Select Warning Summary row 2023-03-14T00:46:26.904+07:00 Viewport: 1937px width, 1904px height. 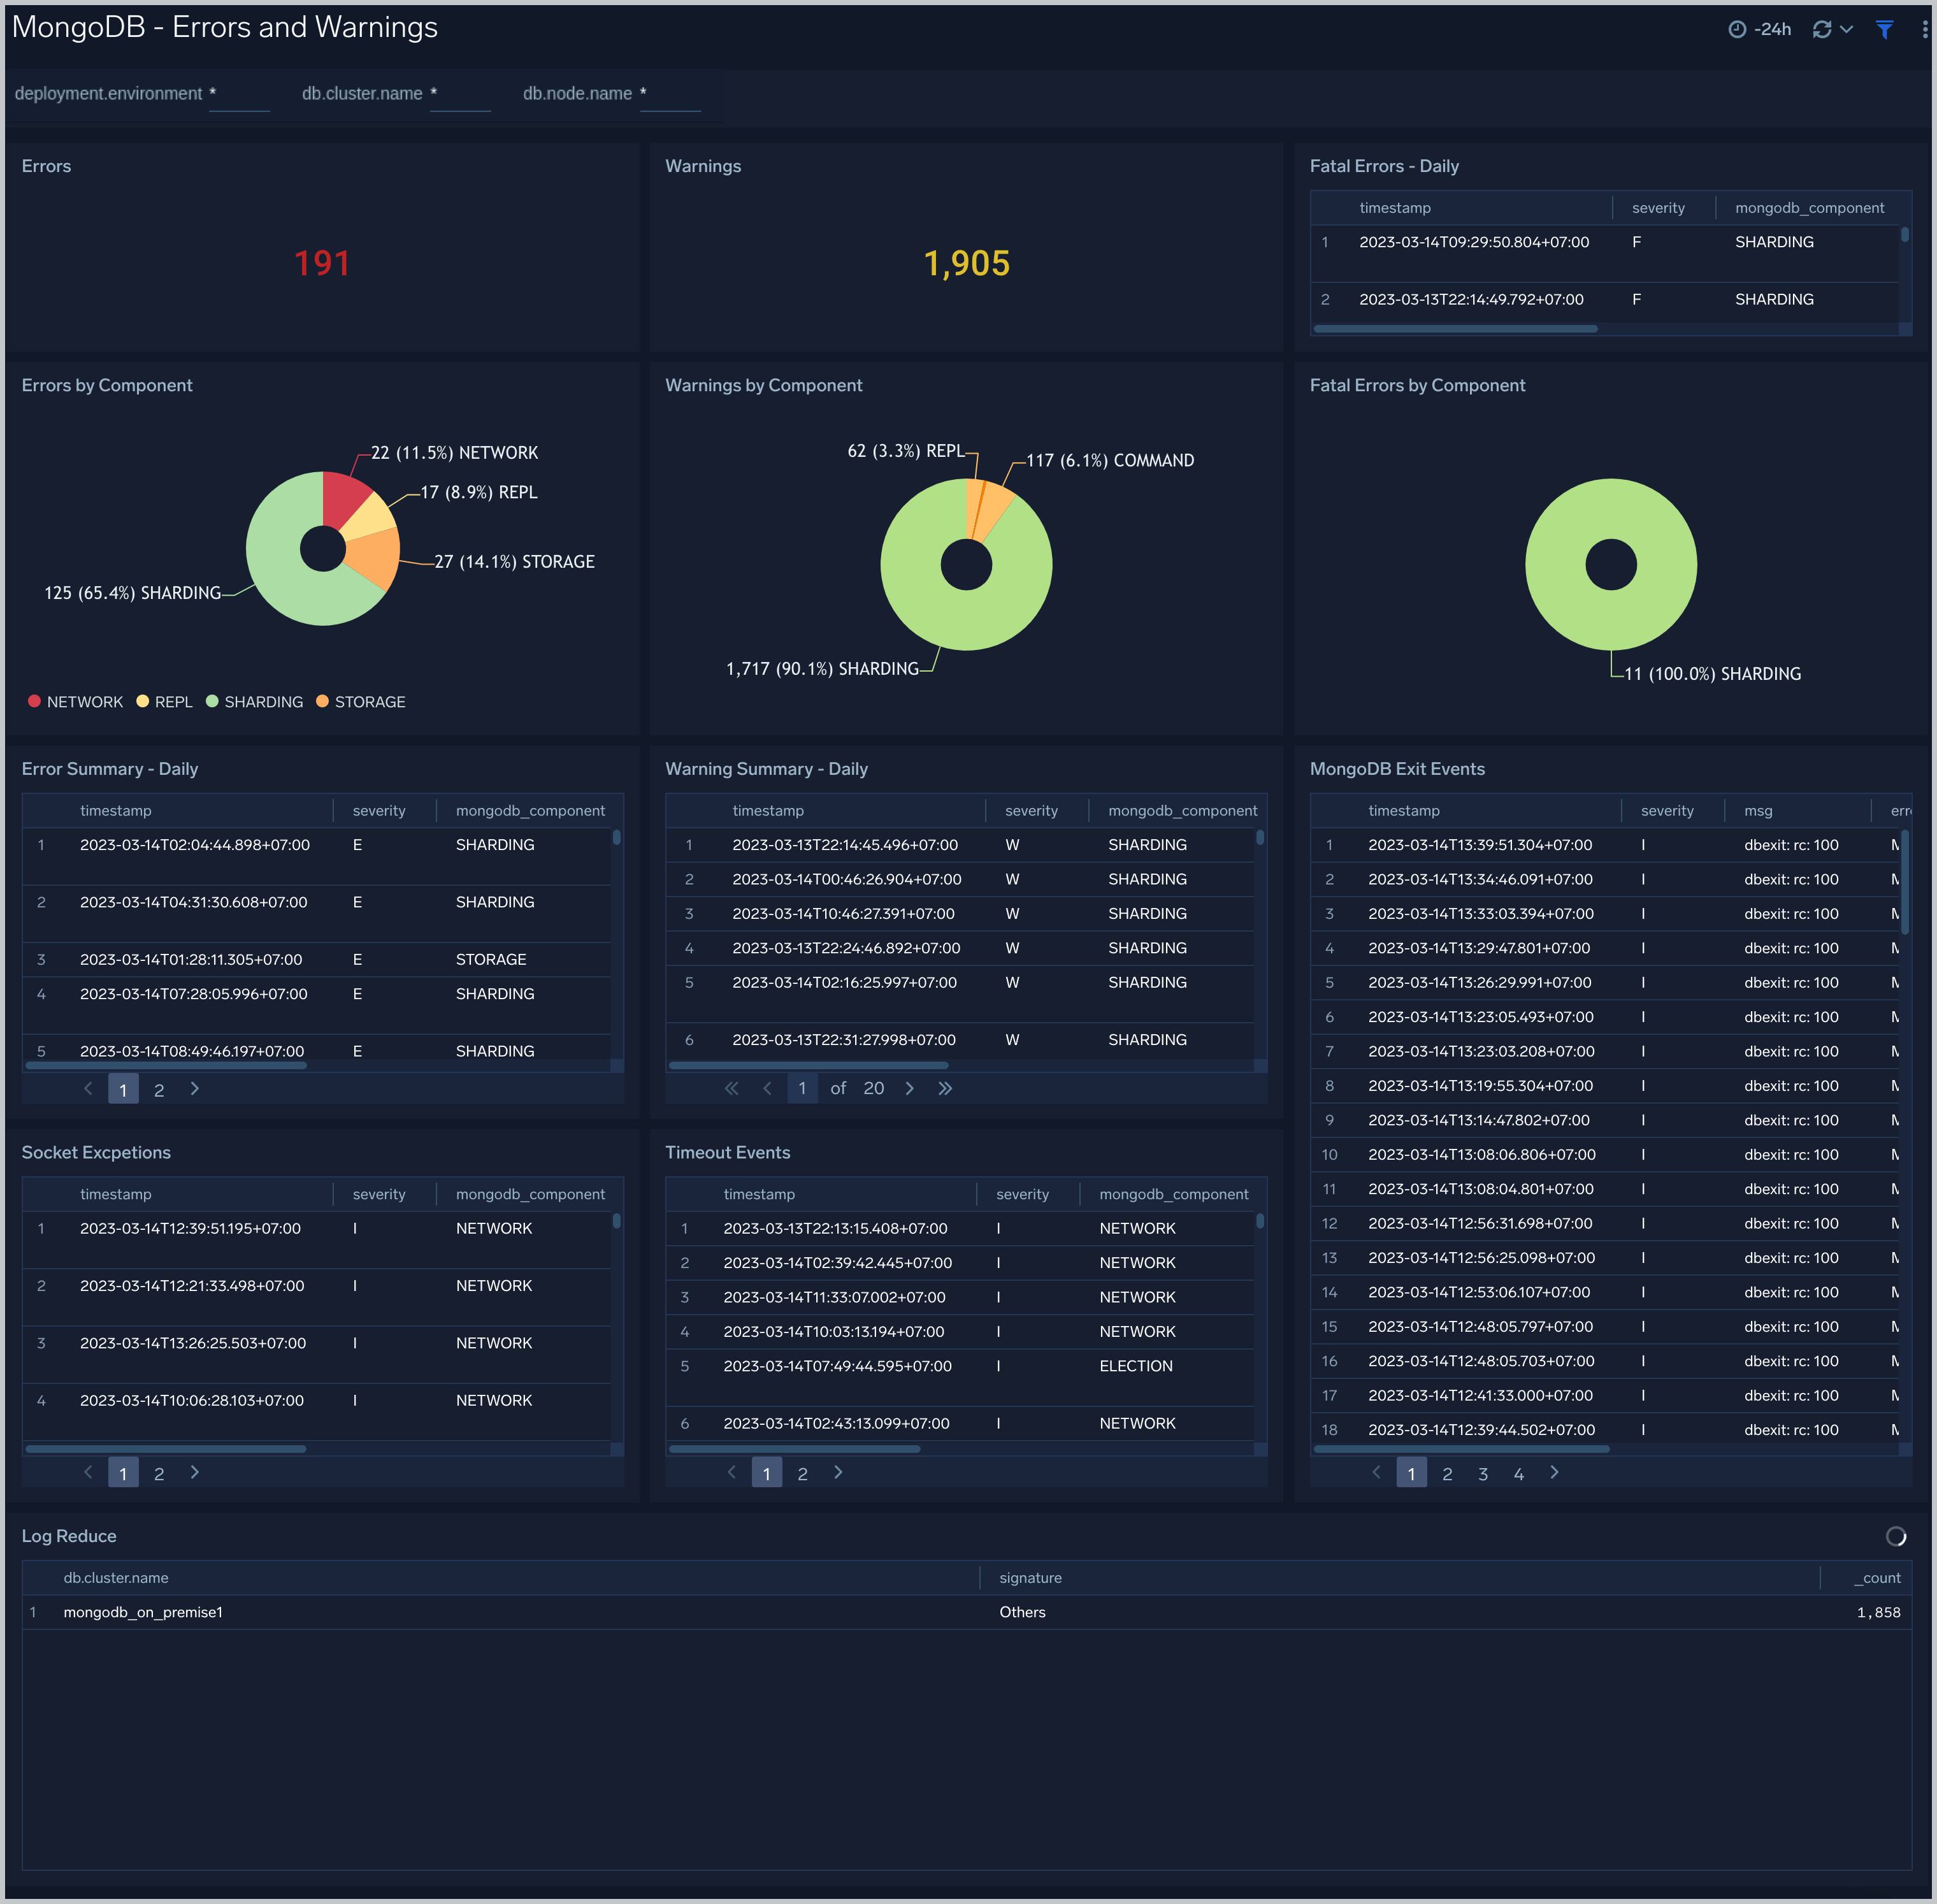coord(959,880)
